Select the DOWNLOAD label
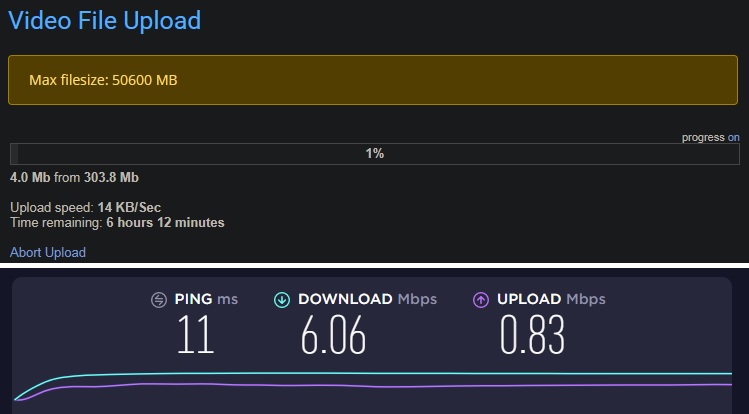 [345, 300]
